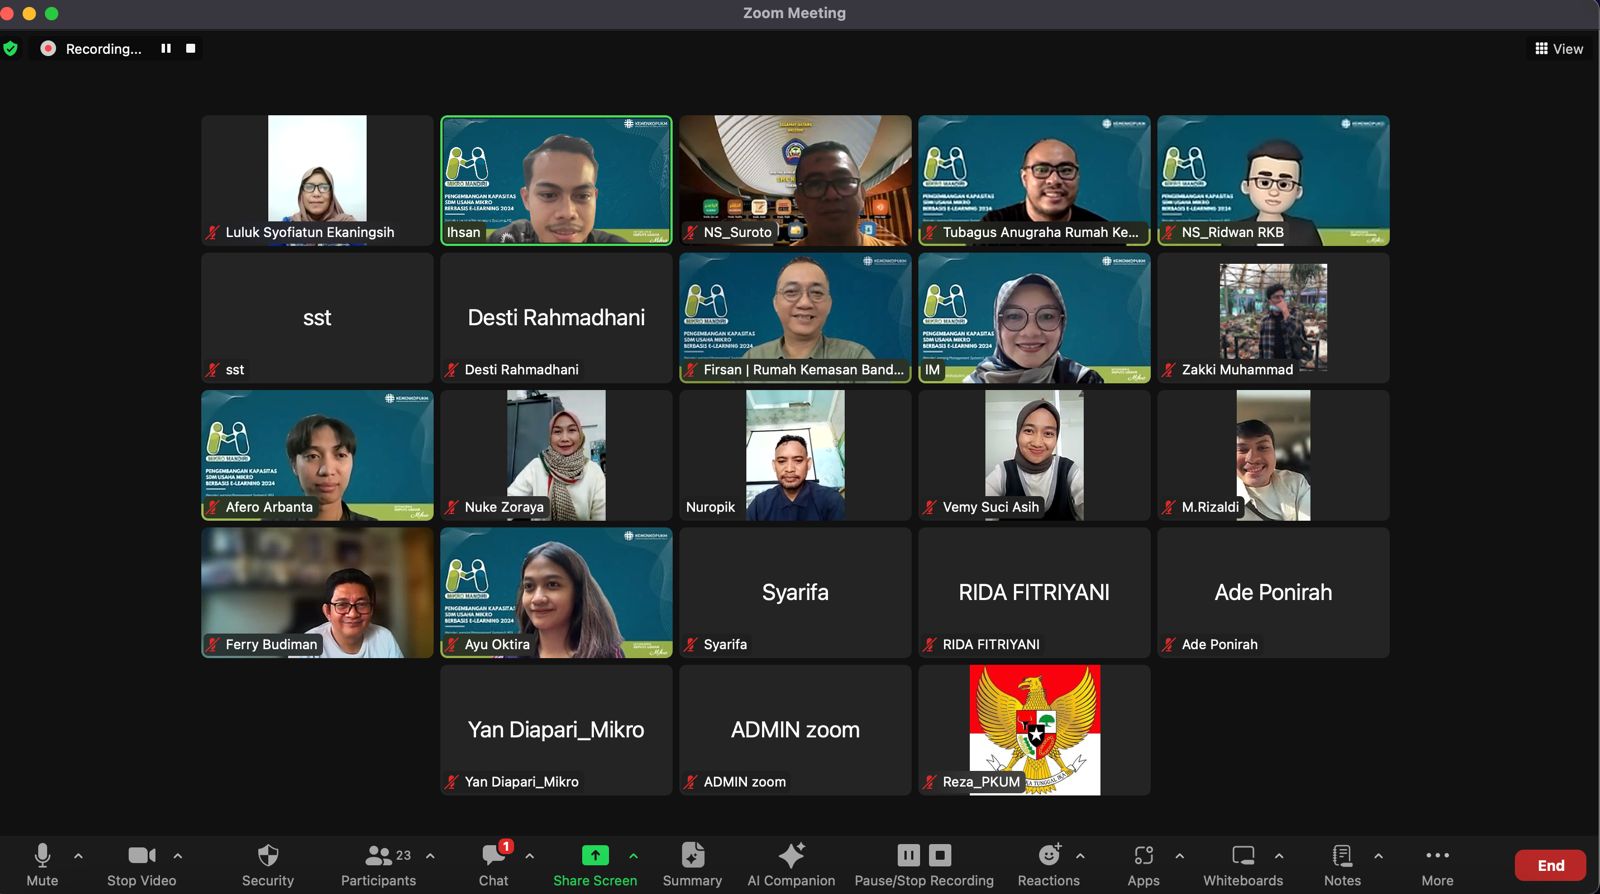Expand audio options arrow beside Mute
Screen dimensions: 1600x894
point(78,856)
